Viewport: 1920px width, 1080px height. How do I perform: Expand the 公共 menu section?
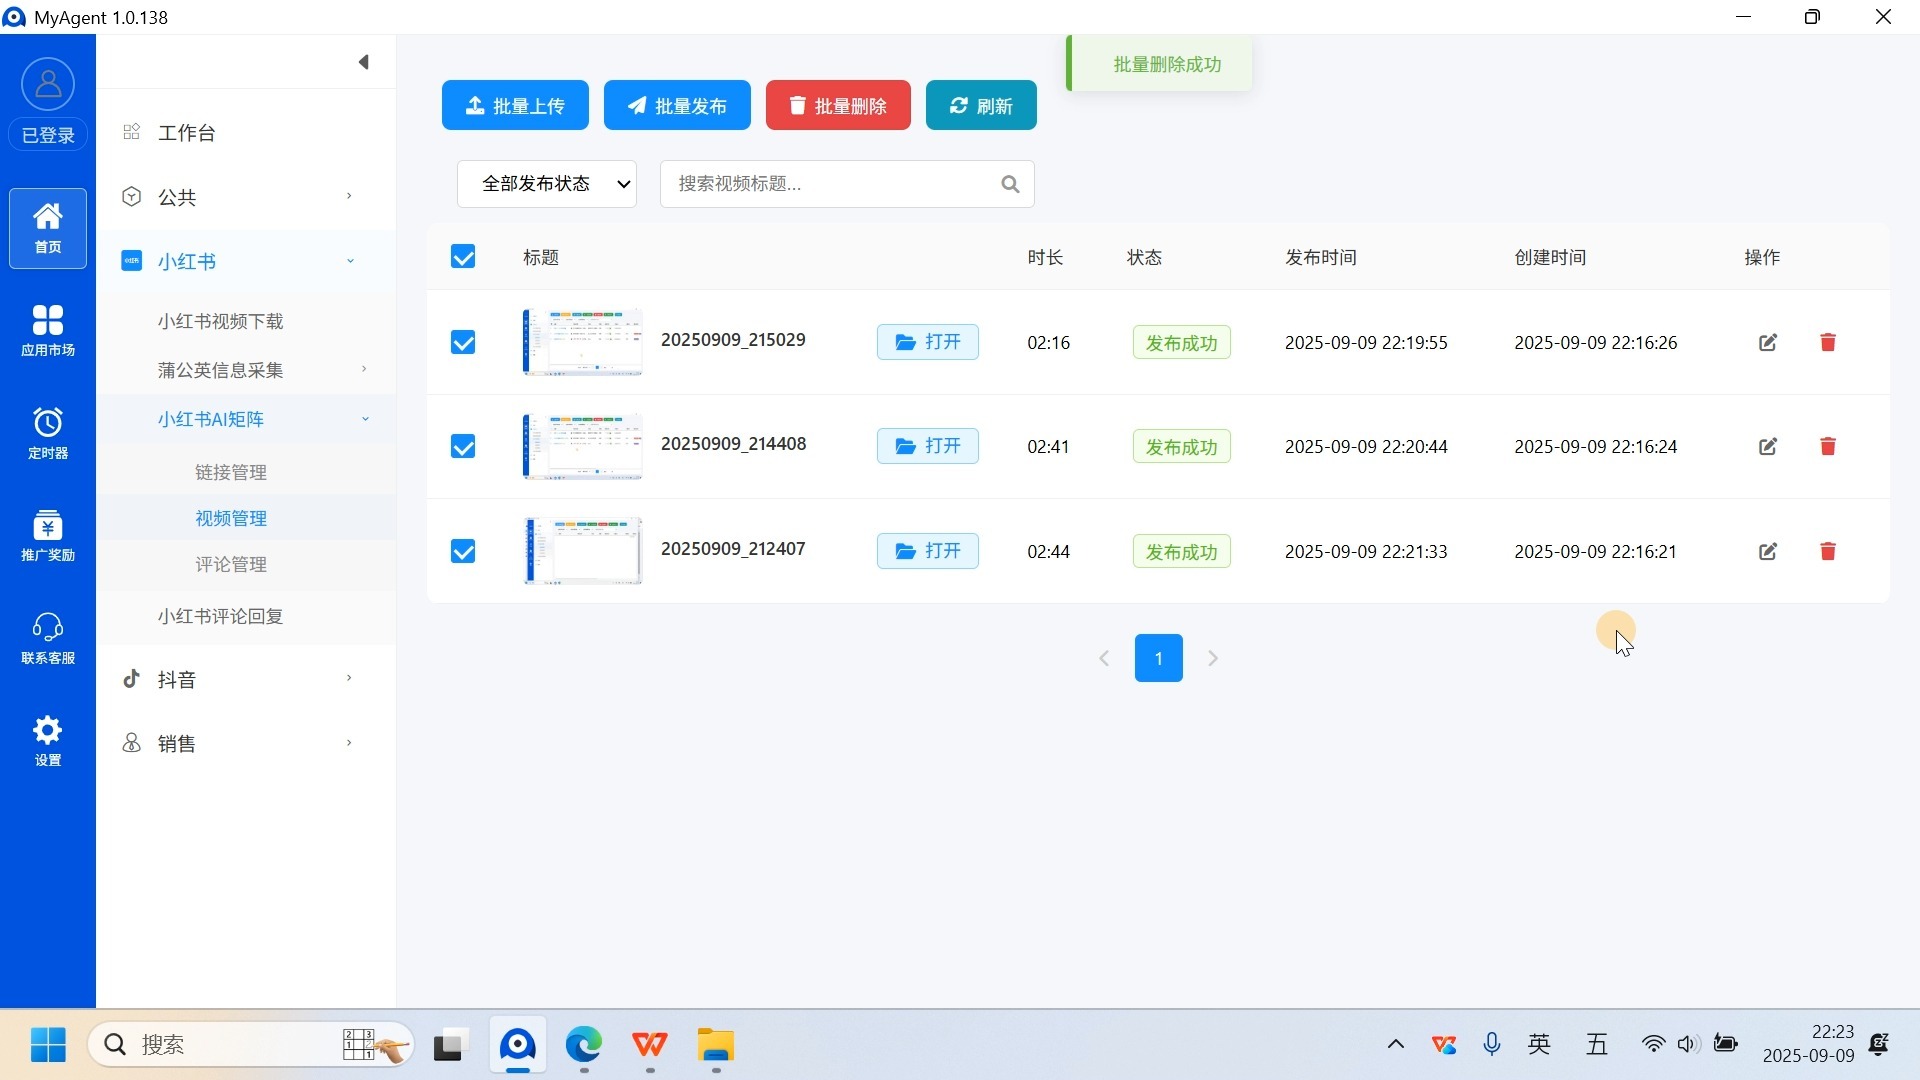click(246, 197)
